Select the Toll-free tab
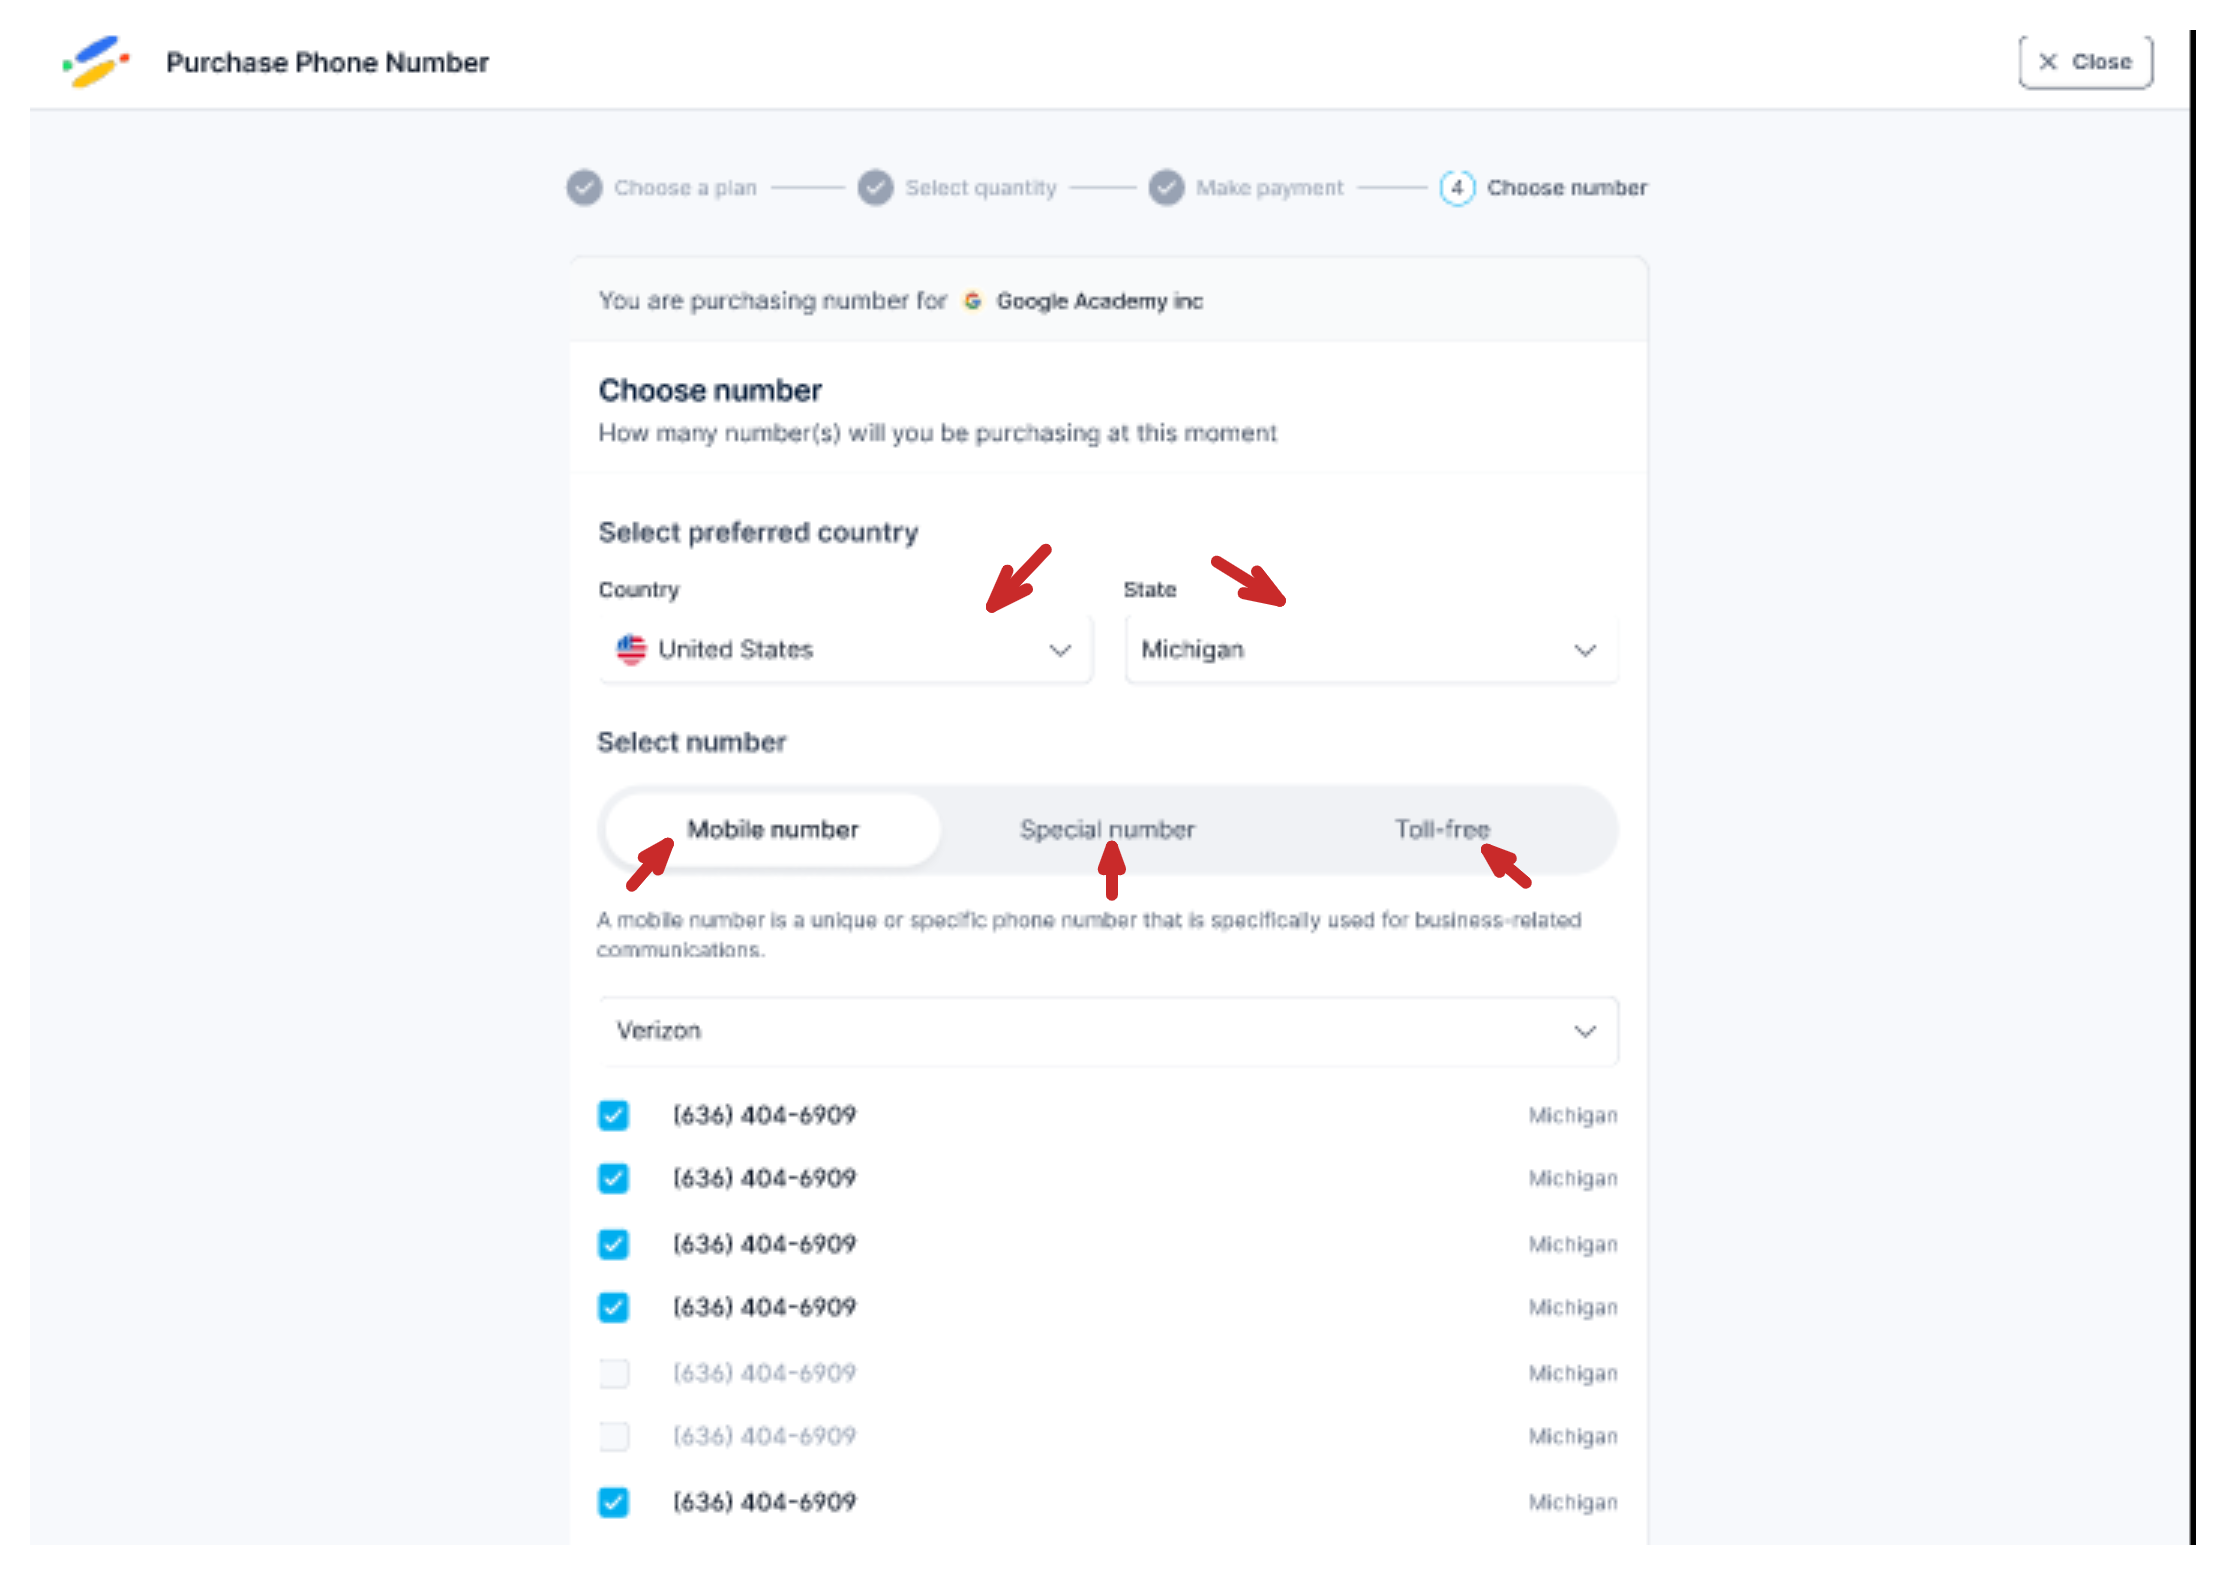 [1441, 830]
